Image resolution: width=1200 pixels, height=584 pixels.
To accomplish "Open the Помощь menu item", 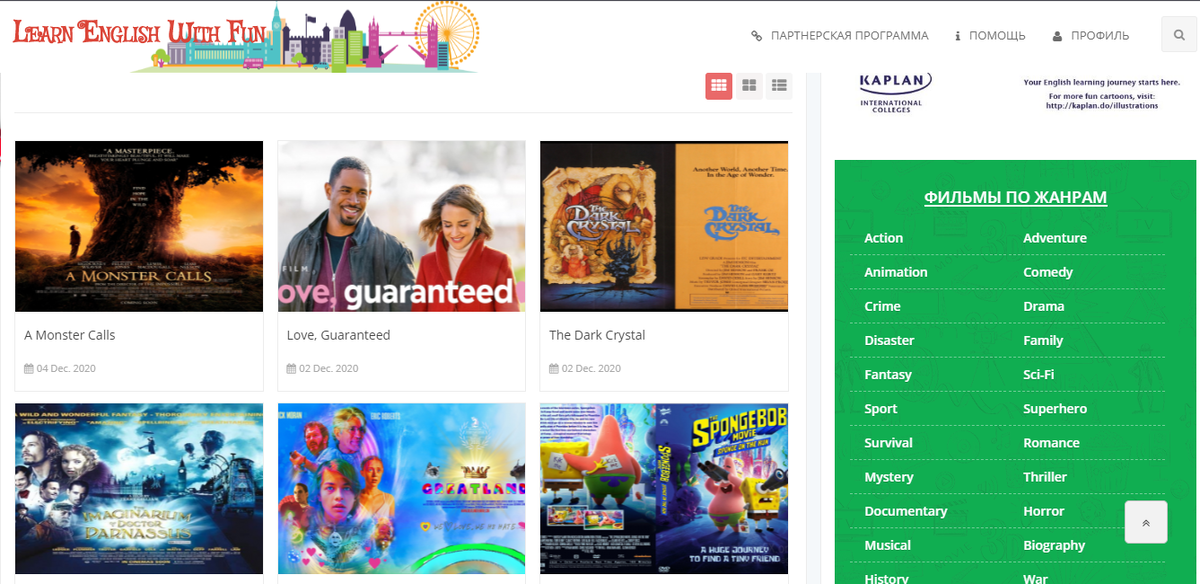I will click(x=990, y=36).
